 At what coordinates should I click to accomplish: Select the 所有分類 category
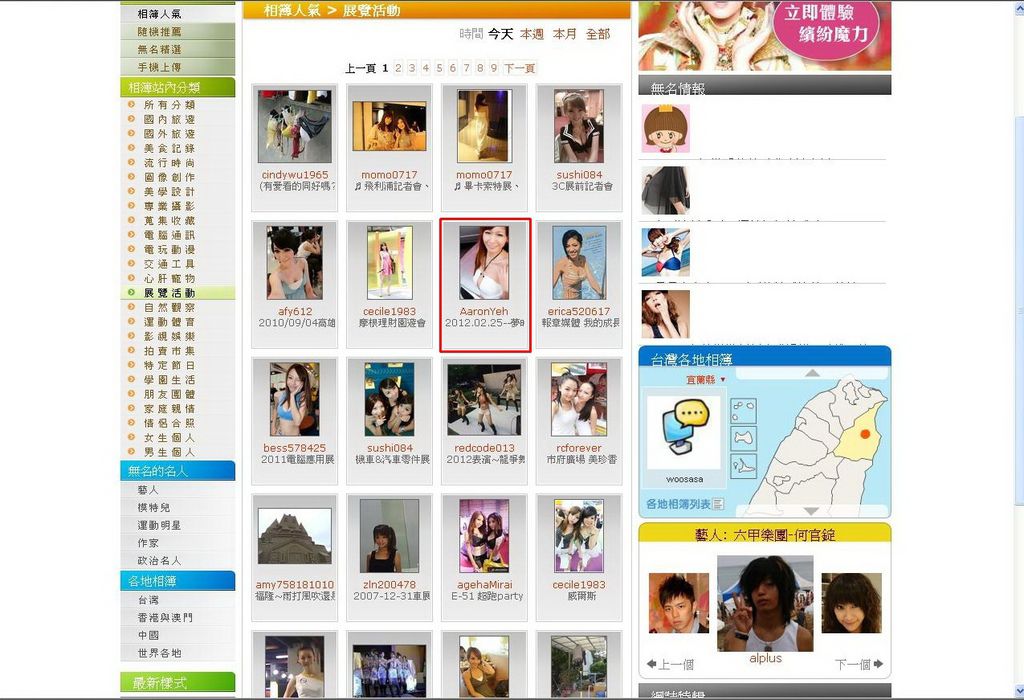pos(169,104)
